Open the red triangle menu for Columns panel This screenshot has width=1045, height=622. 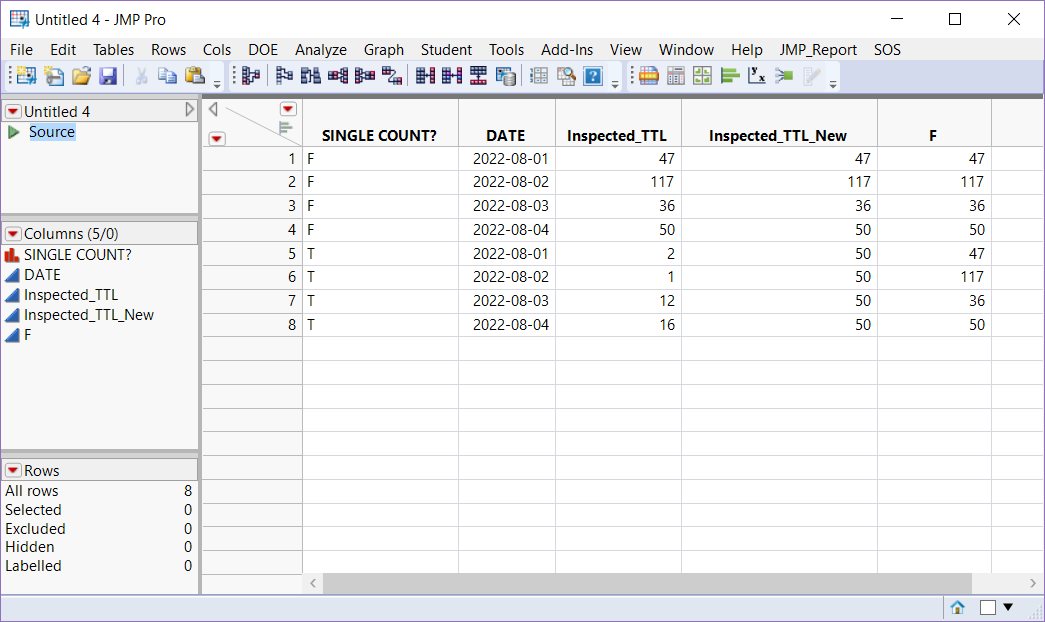point(12,232)
